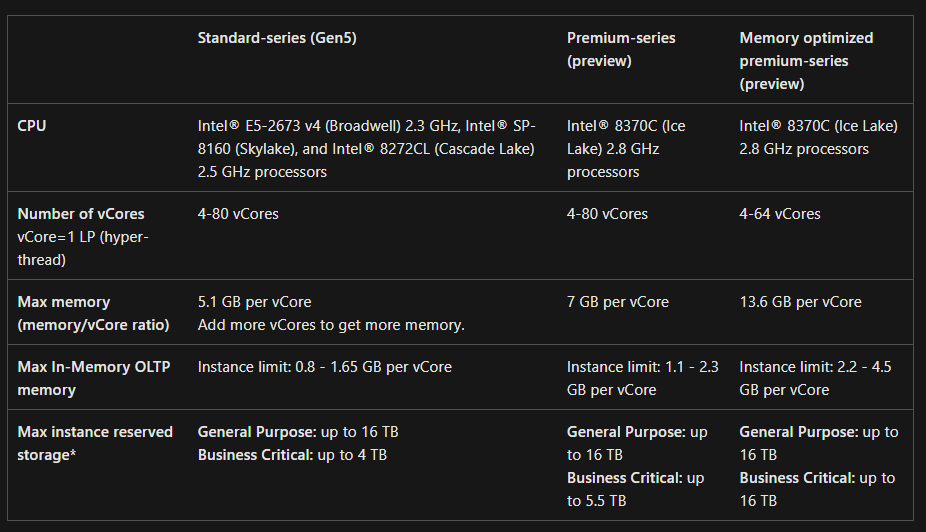
Task: Click the Premium-series (preview) column header
Action: [621, 49]
